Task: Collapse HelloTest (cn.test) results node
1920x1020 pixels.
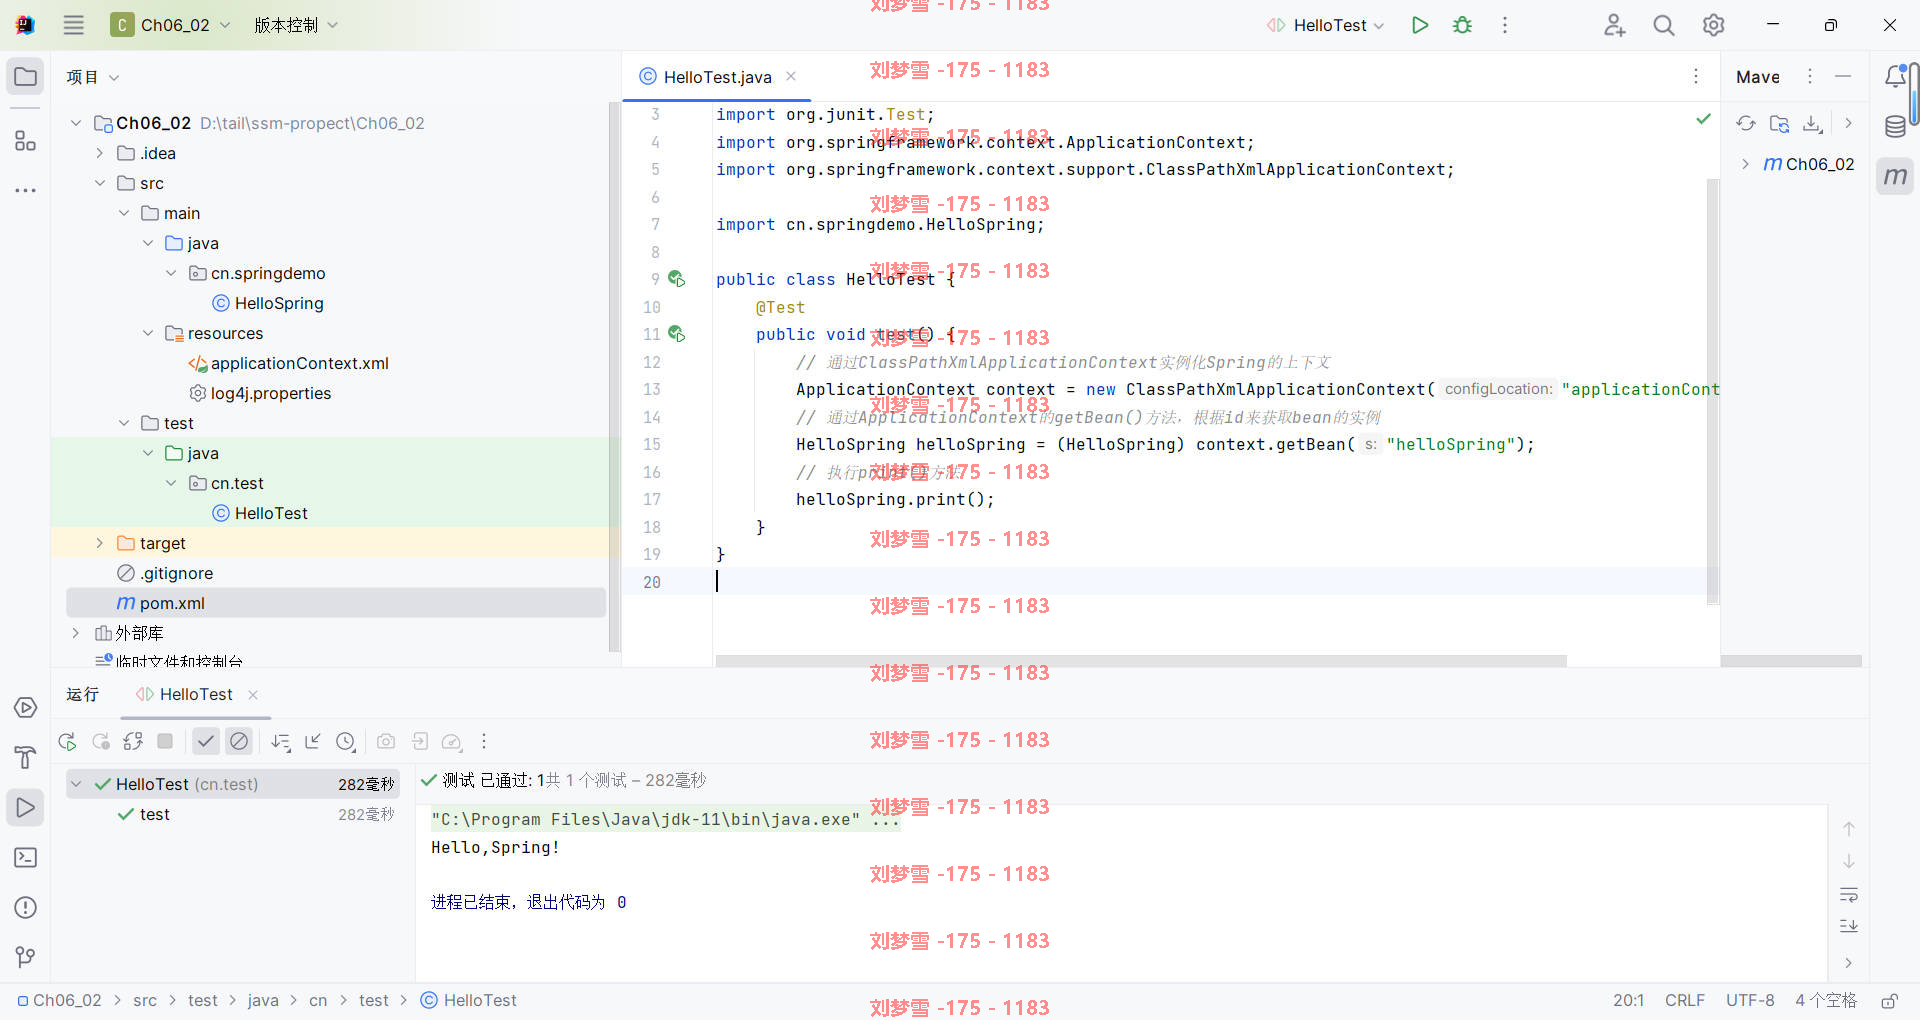Action: 76,784
